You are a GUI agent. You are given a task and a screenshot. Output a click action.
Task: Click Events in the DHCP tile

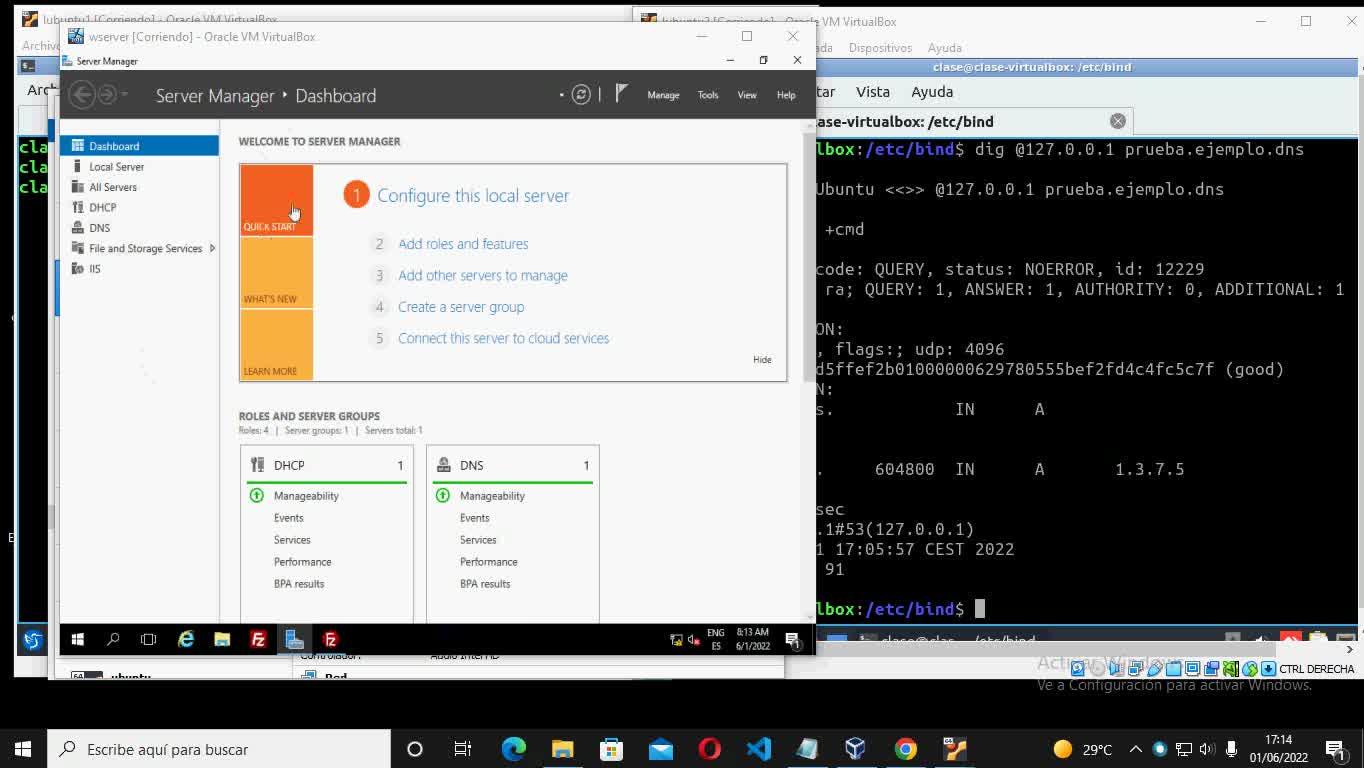click(289, 518)
